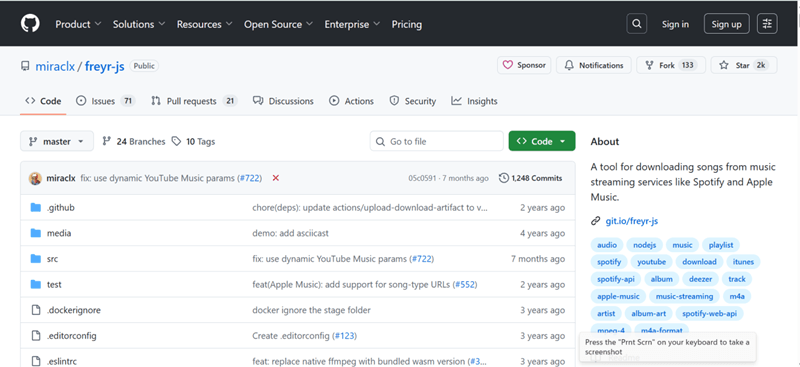The width and height of the screenshot is (800, 367).
Task: Open the media folder name
Action: point(59,233)
